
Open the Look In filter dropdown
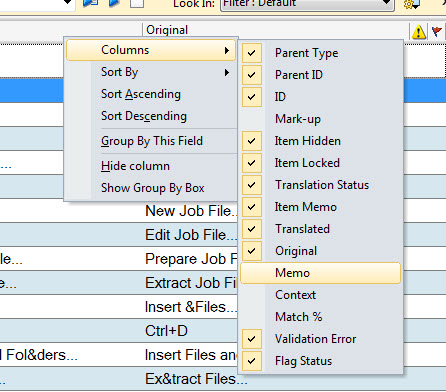click(307, 4)
